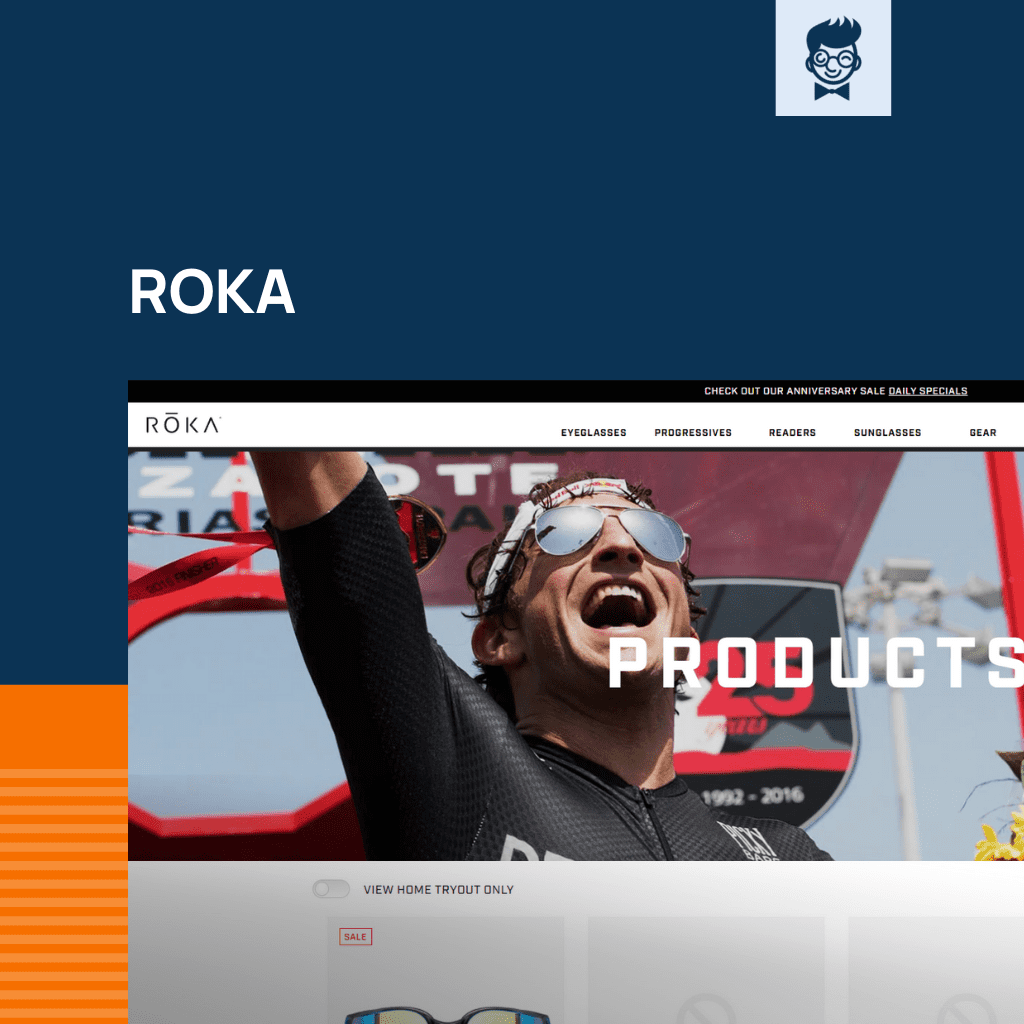The height and width of the screenshot is (1024, 1024).
Task: Click the ROKA wordmark in the navbar
Action: 183,424
